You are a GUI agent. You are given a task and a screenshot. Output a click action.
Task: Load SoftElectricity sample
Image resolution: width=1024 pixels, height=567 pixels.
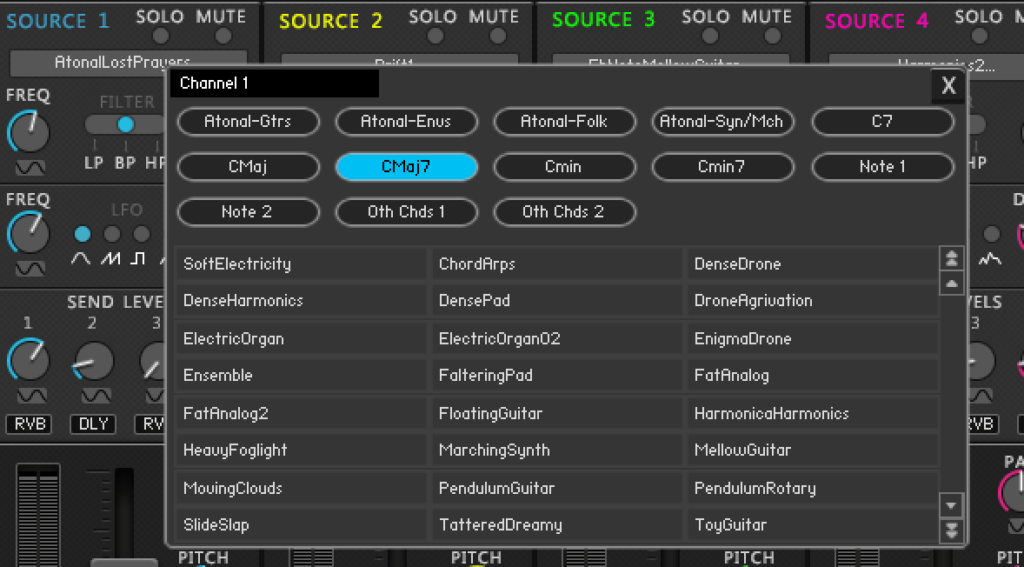[x=301, y=265]
